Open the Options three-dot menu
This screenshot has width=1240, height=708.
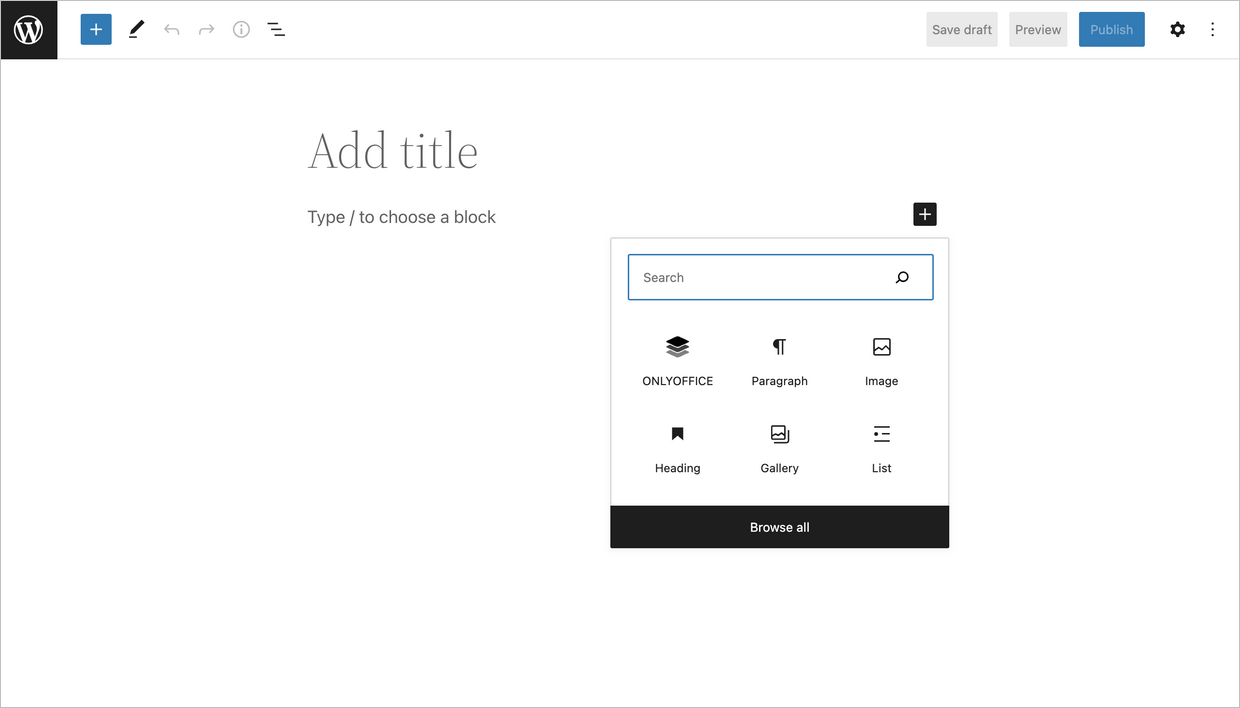1213,29
